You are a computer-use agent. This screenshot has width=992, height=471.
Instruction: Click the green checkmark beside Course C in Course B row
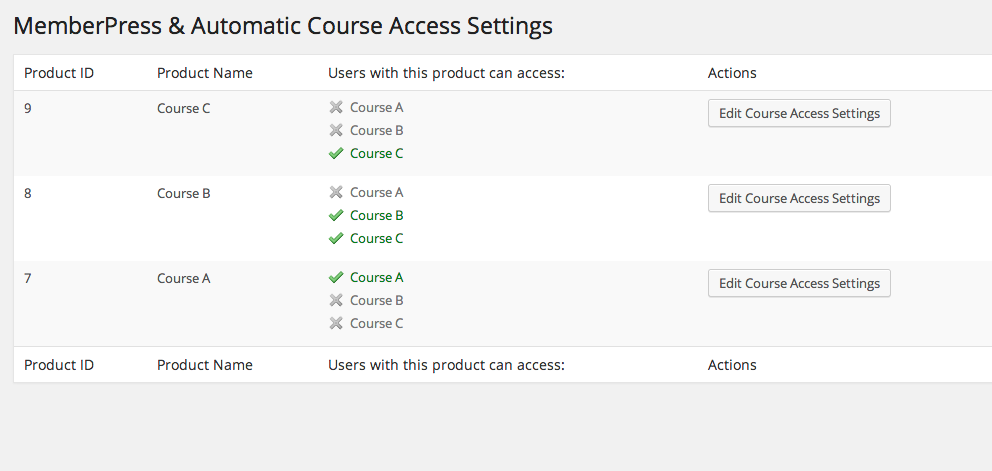click(x=336, y=239)
